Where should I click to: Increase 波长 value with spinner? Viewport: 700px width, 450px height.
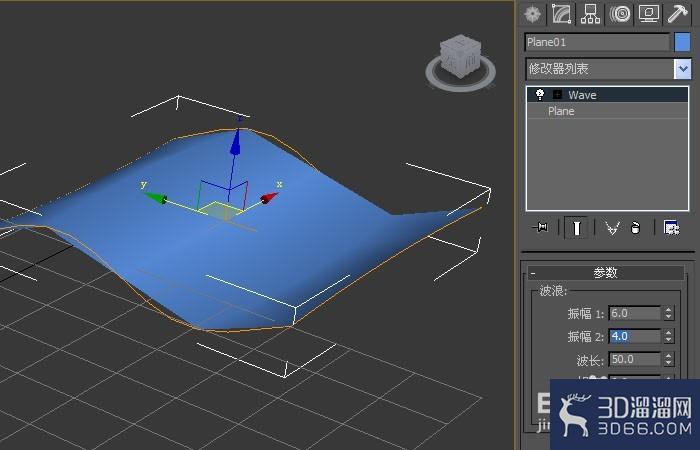[x=668, y=355]
